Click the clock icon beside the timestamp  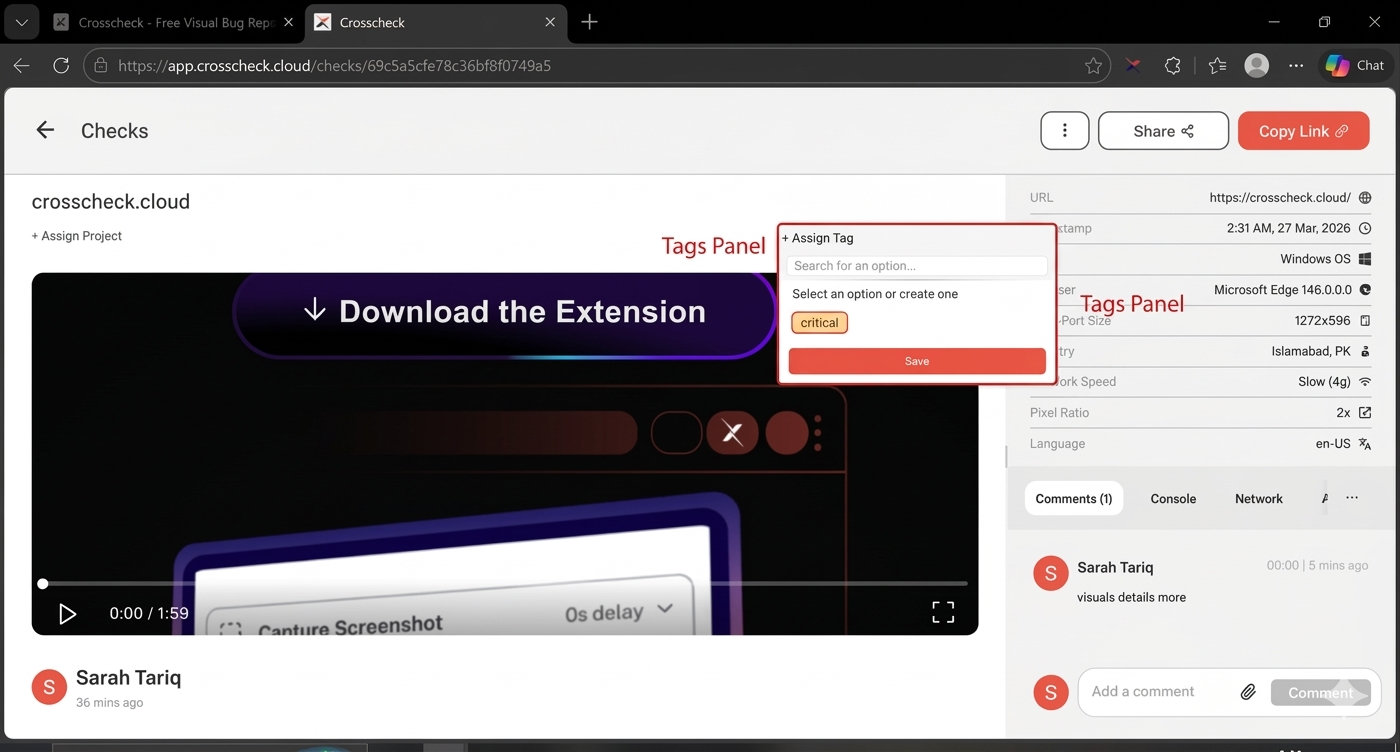click(x=1366, y=228)
